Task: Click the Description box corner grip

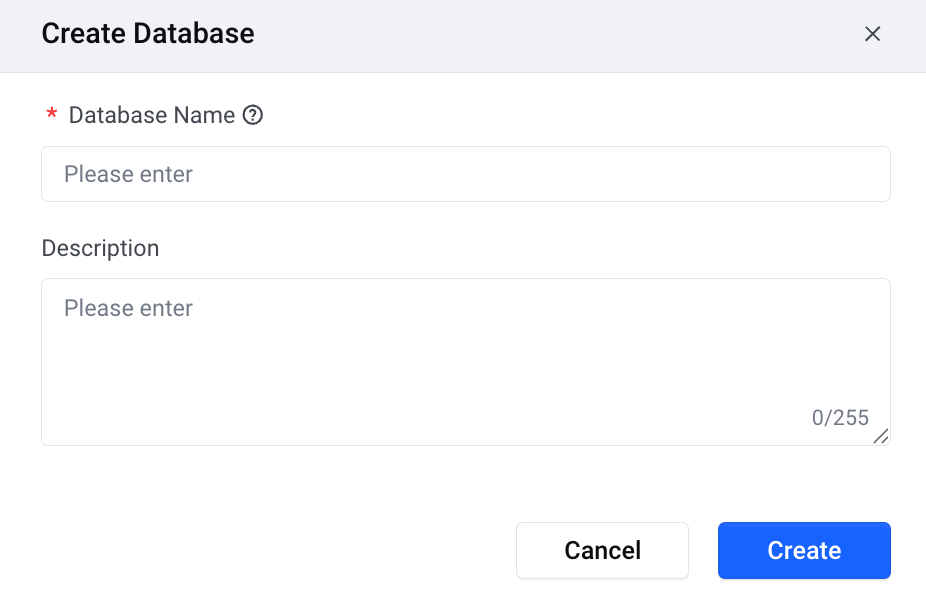Action: tap(880, 436)
